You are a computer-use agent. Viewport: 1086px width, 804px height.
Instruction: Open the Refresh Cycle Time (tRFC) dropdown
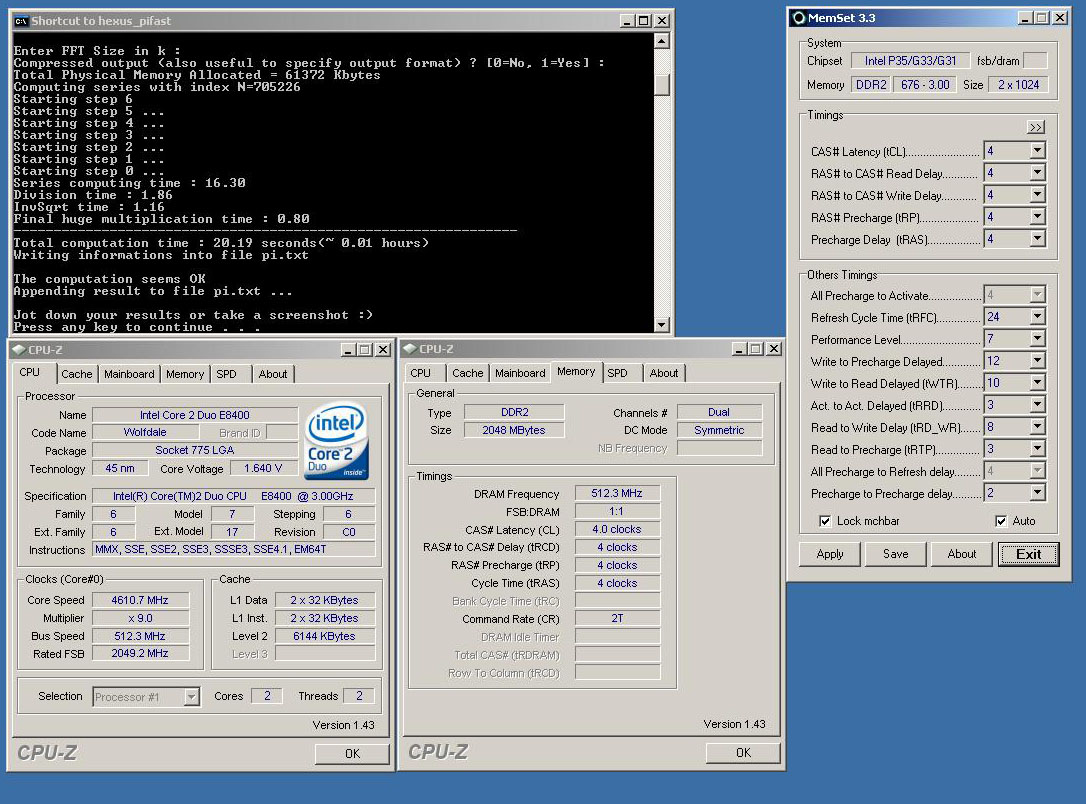click(1037, 316)
